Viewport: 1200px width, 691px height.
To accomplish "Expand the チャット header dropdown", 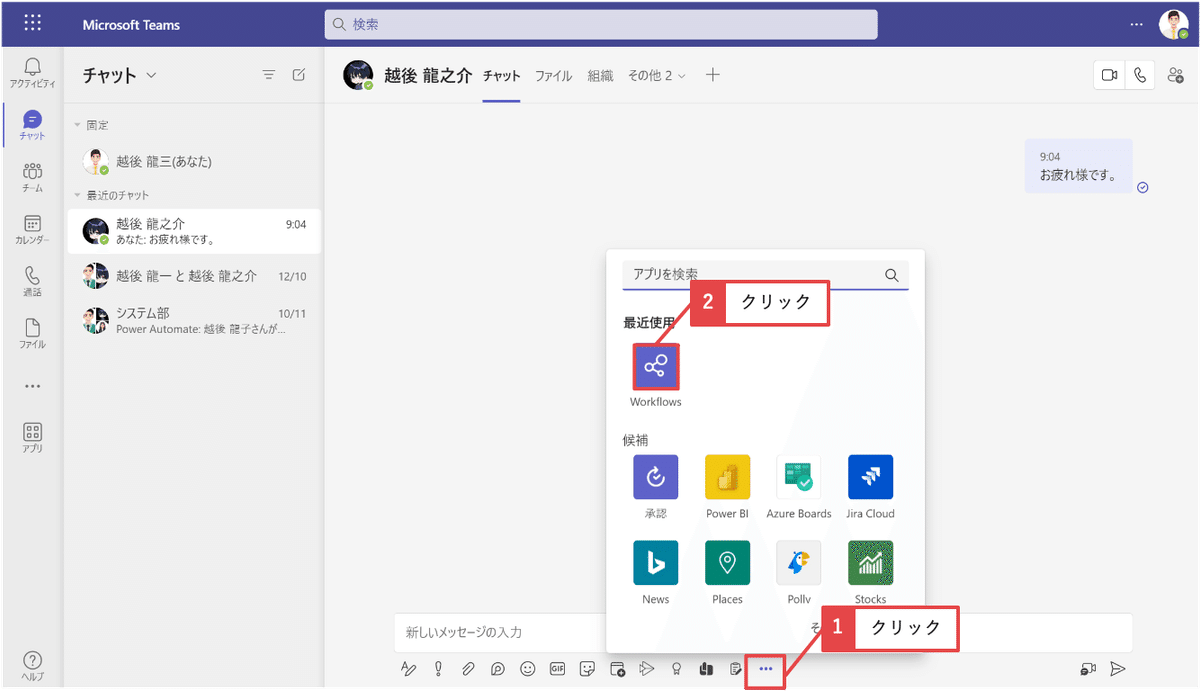I will (152, 75).
